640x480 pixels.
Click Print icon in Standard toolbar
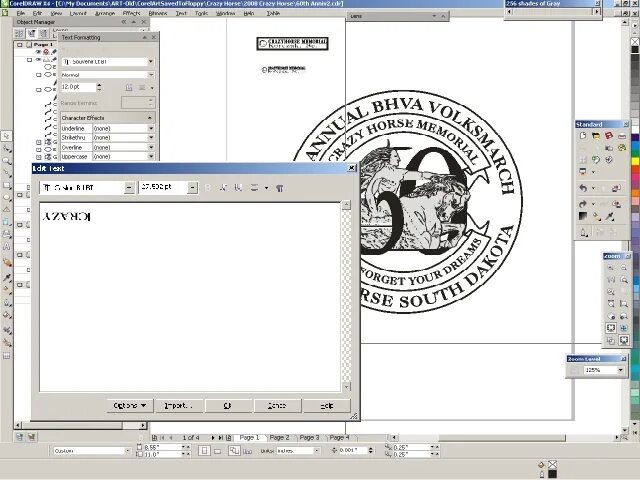622,136
